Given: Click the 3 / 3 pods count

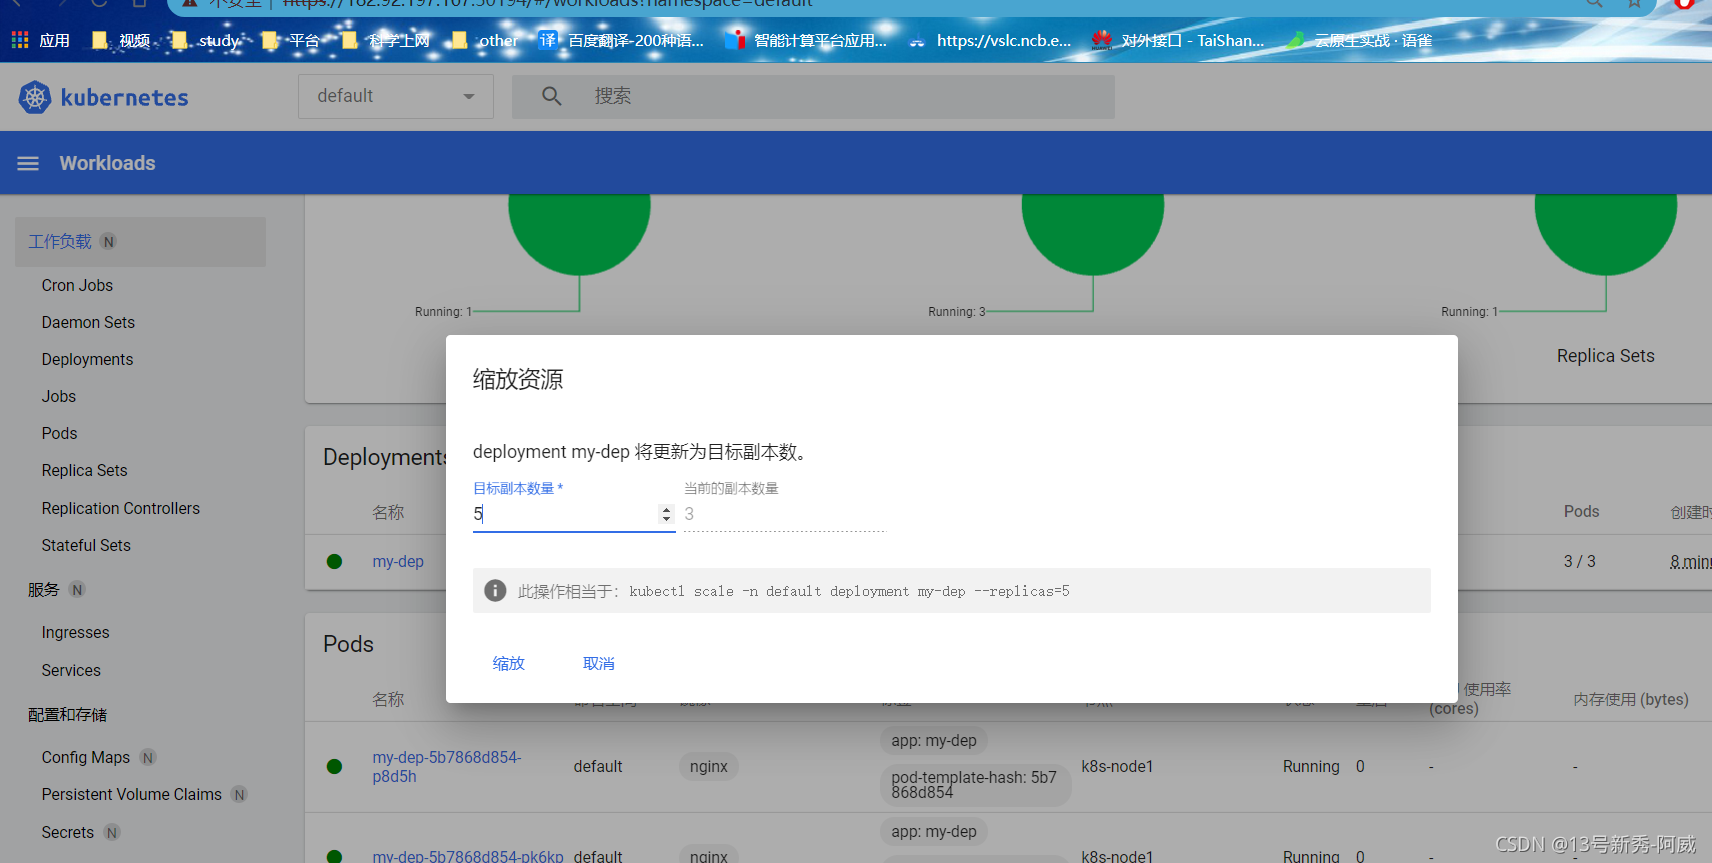Looking at the screenshot, I should (x=1580, y=562).
